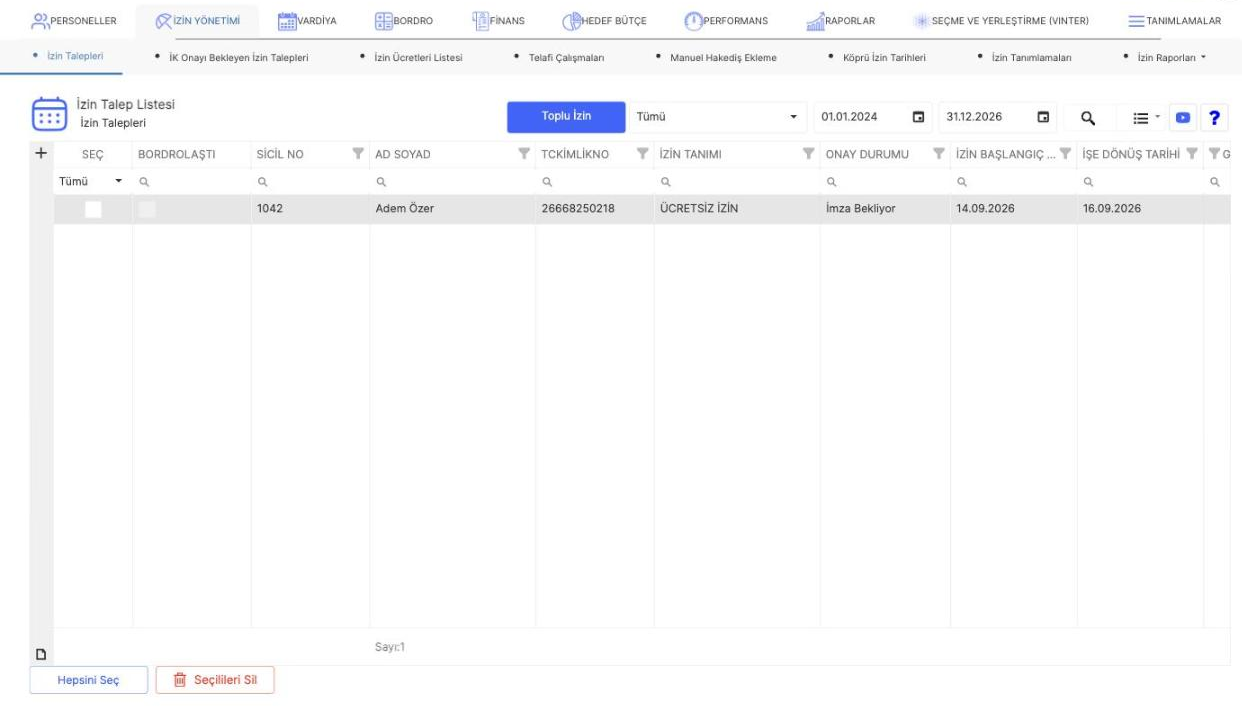Open the ONAY DURUMU column filter icon

tap(938, 154)
